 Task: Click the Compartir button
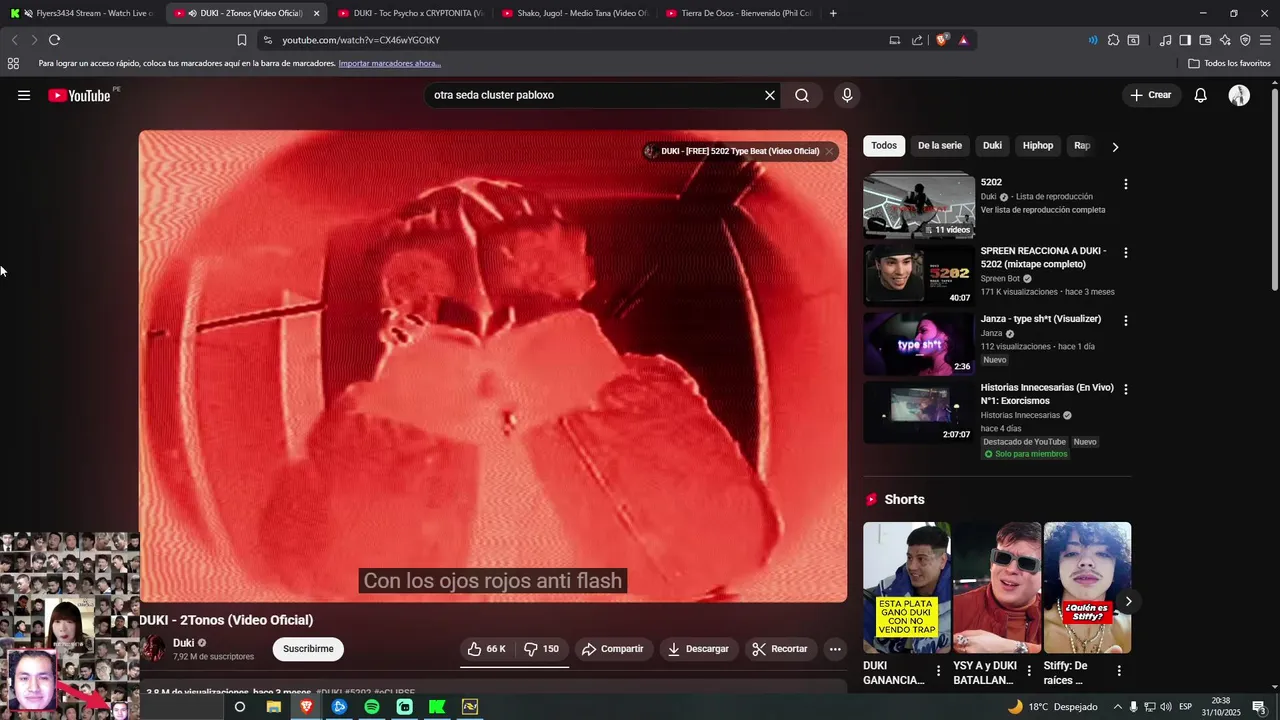(x=613, y=649)
